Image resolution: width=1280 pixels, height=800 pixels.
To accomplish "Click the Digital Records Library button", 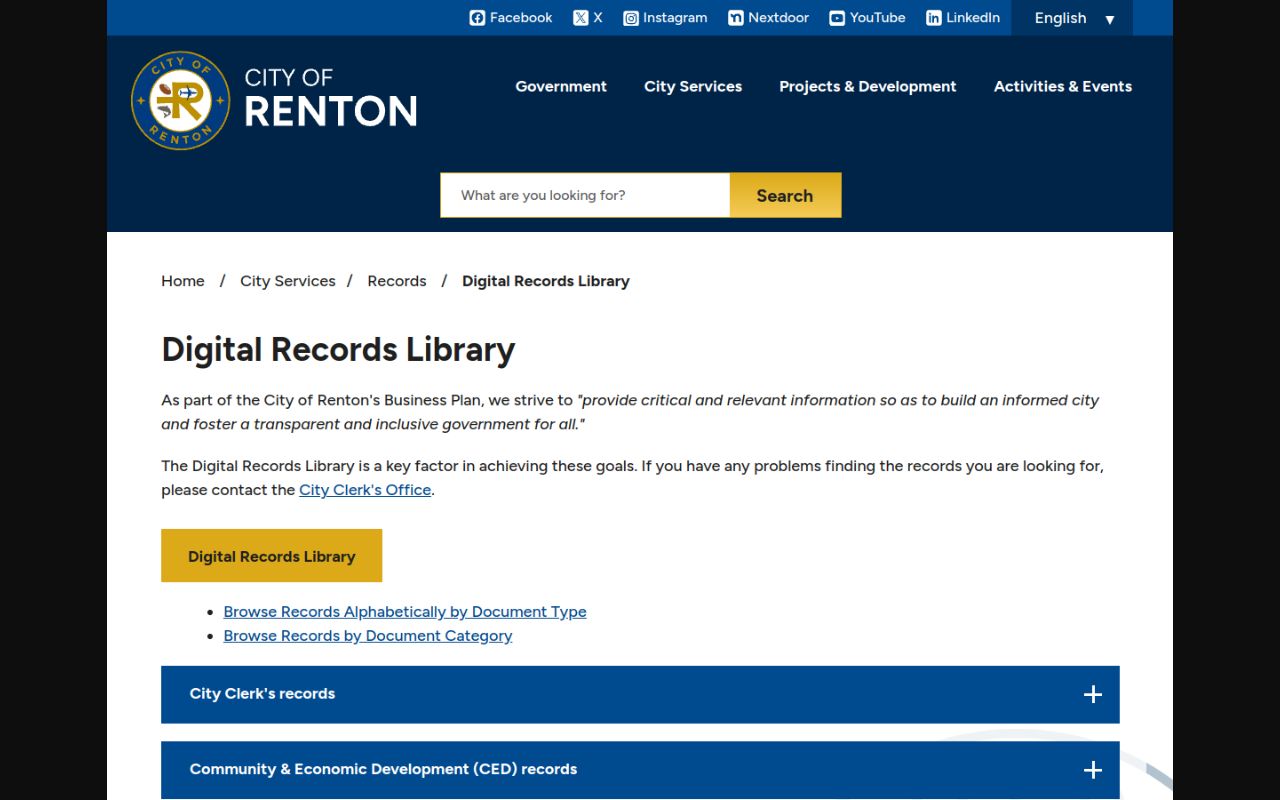I will click(272, 556).
